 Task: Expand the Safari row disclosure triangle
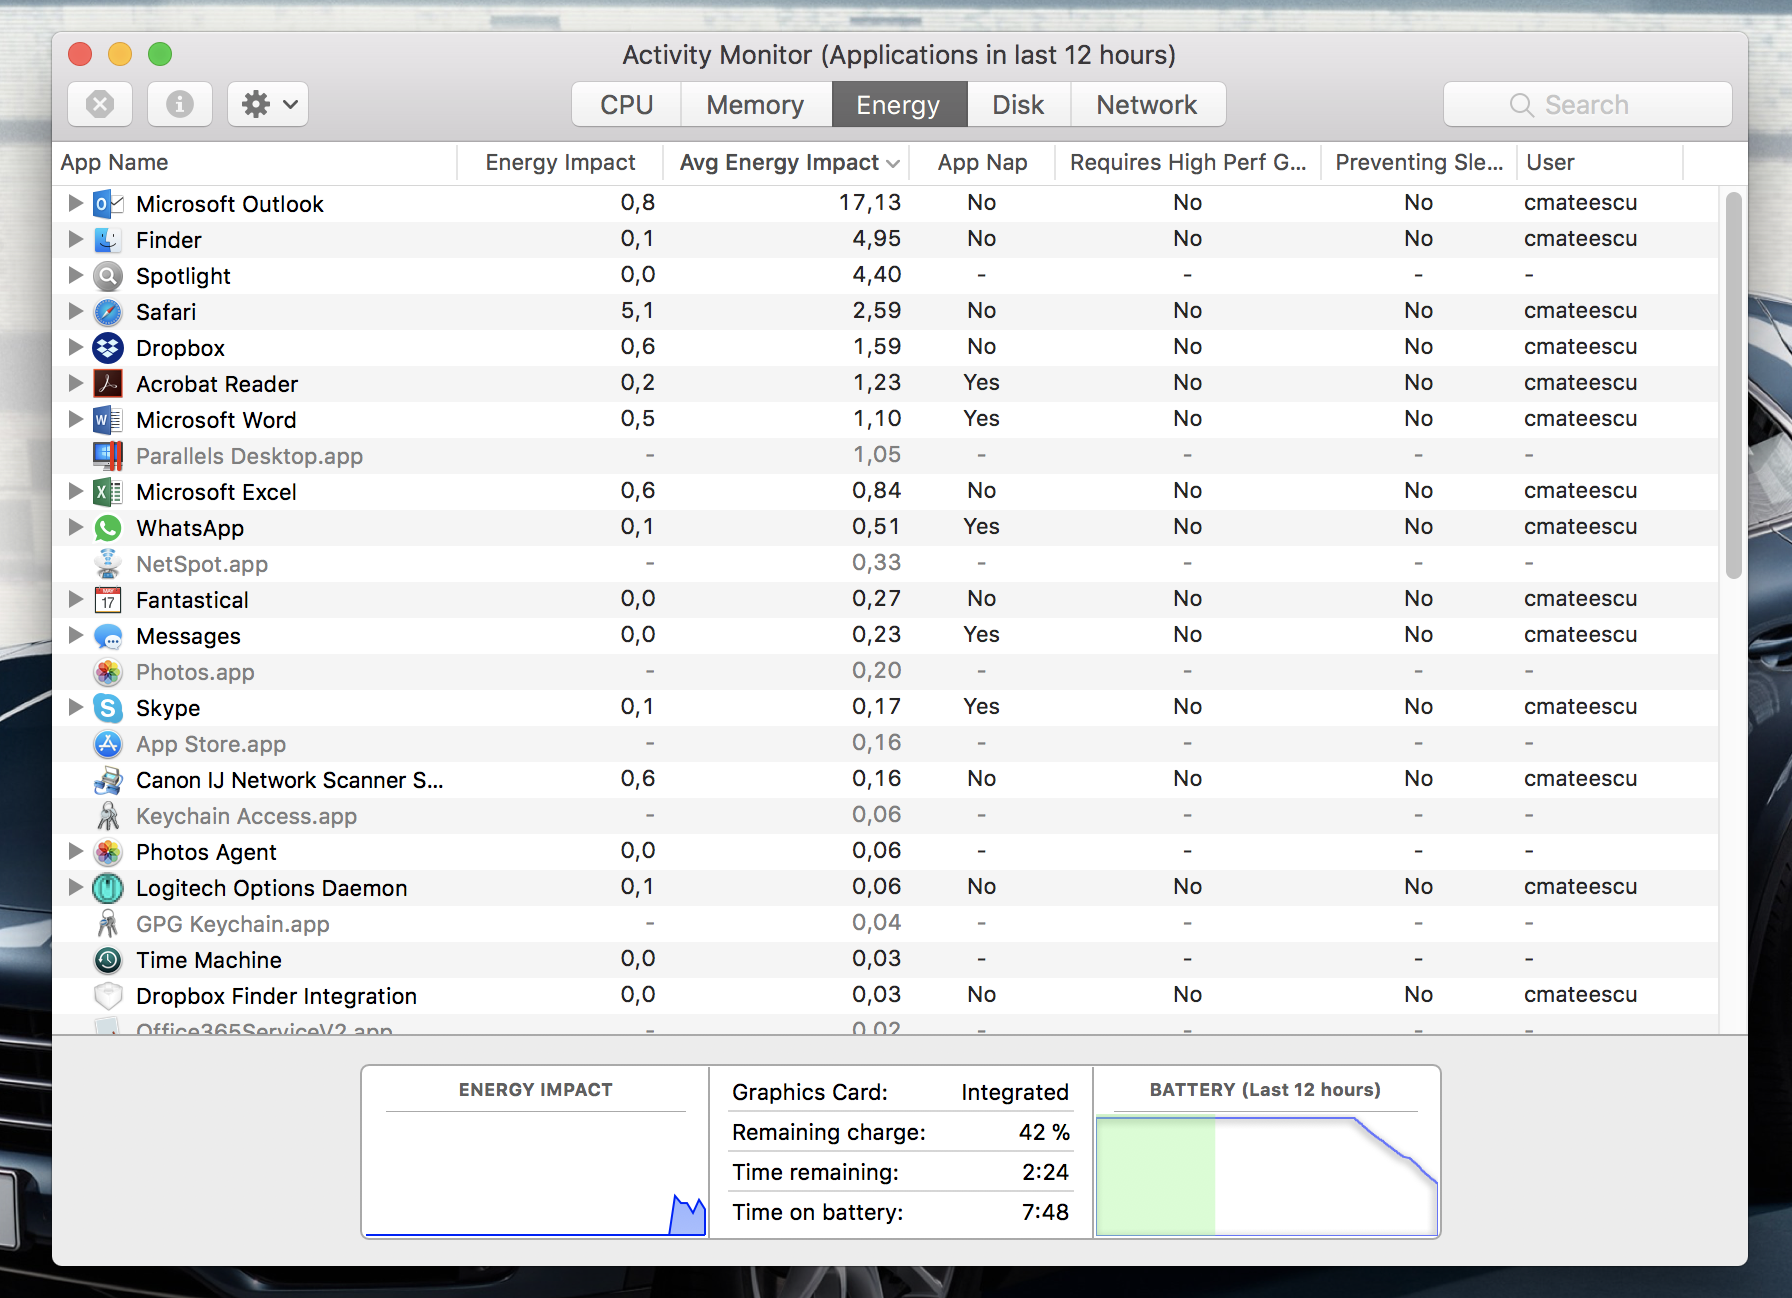click(x=75, y=311)
